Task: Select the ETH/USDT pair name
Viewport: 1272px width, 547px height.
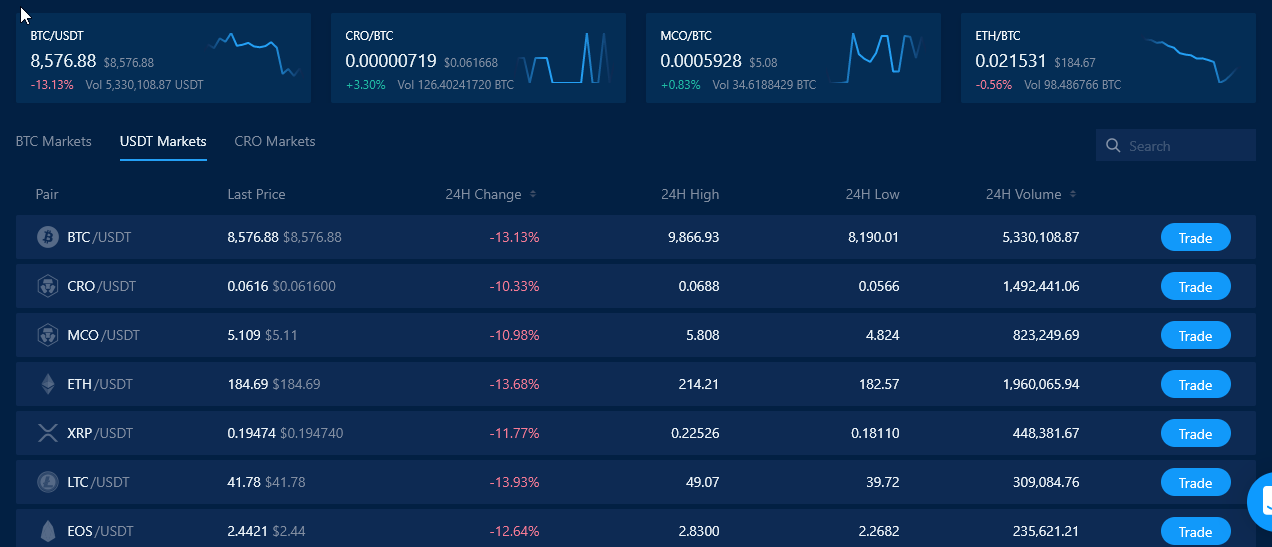Action: click(100, 384)
